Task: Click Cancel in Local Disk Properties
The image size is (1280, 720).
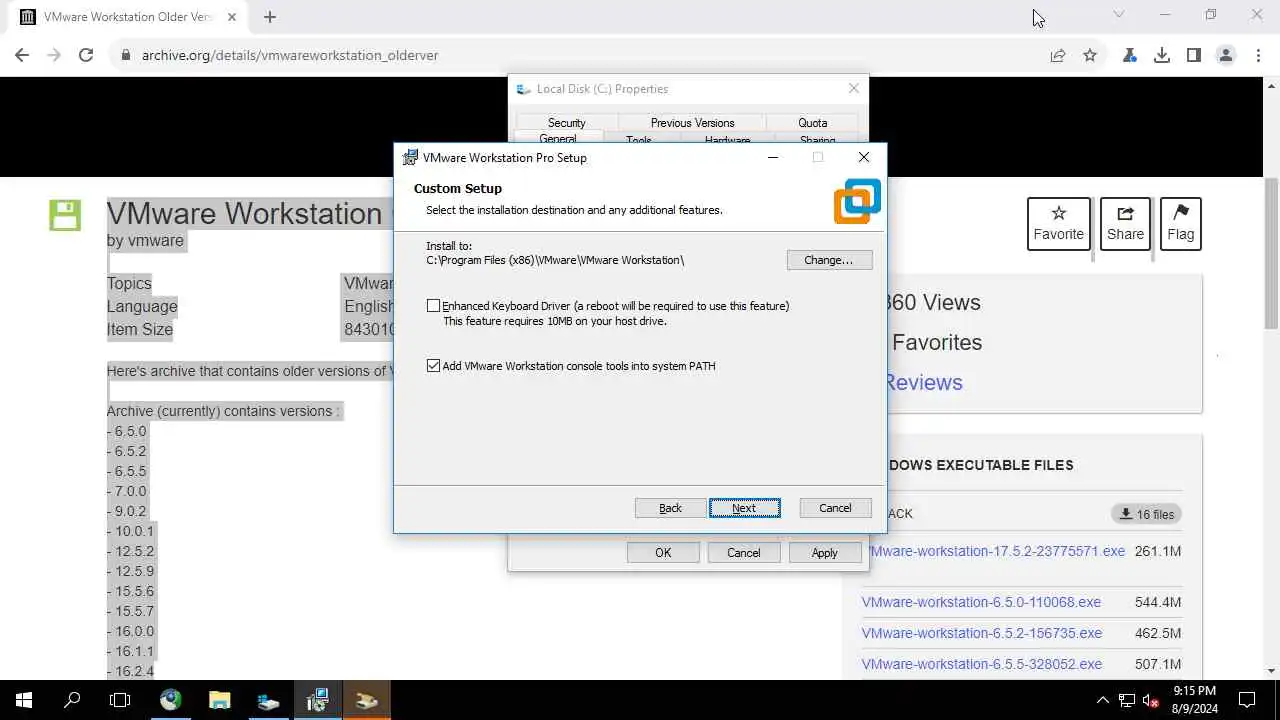Action: pos(744,552)
